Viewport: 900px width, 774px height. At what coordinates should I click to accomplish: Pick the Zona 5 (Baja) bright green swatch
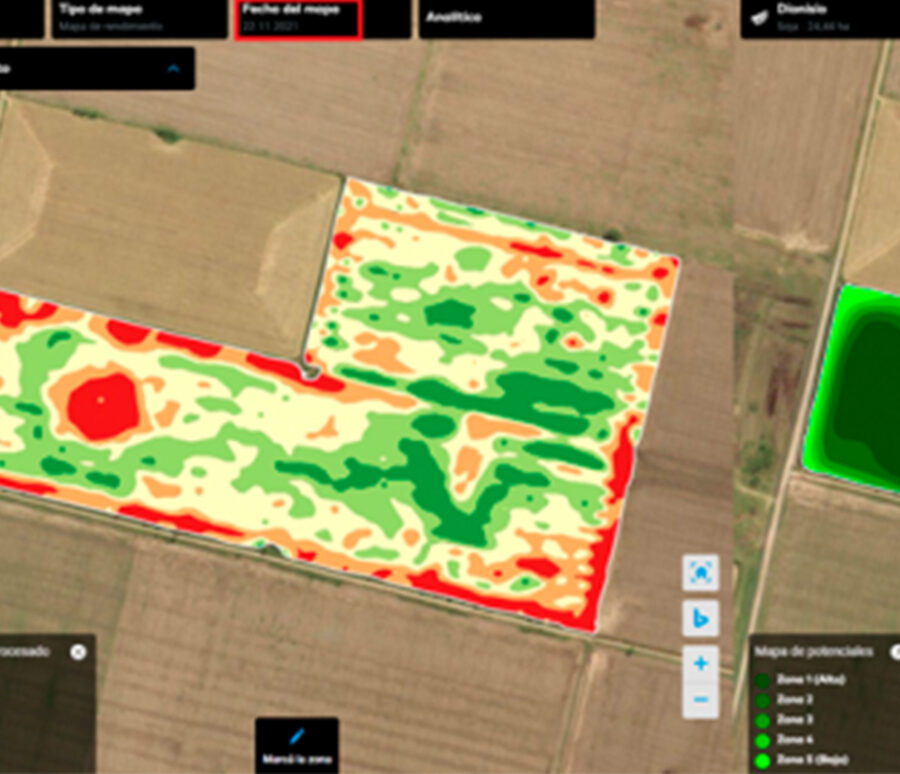tap(763, 761)
